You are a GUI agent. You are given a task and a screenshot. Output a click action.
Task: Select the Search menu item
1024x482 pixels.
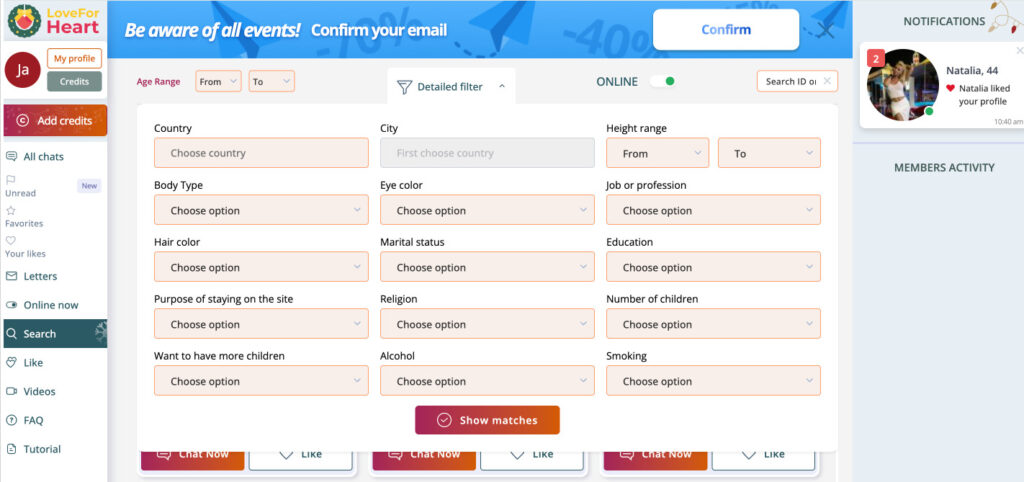pos(55,334)
